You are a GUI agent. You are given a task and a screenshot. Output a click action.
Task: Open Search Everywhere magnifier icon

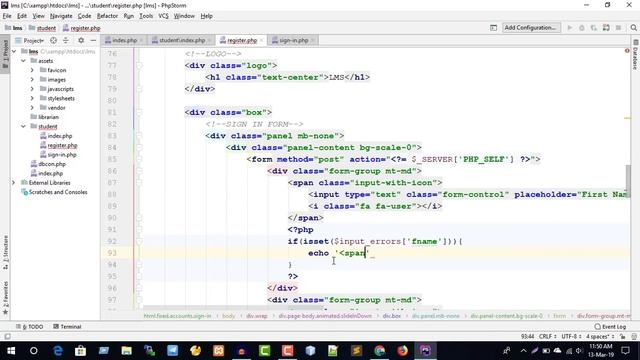coord(633,28)
